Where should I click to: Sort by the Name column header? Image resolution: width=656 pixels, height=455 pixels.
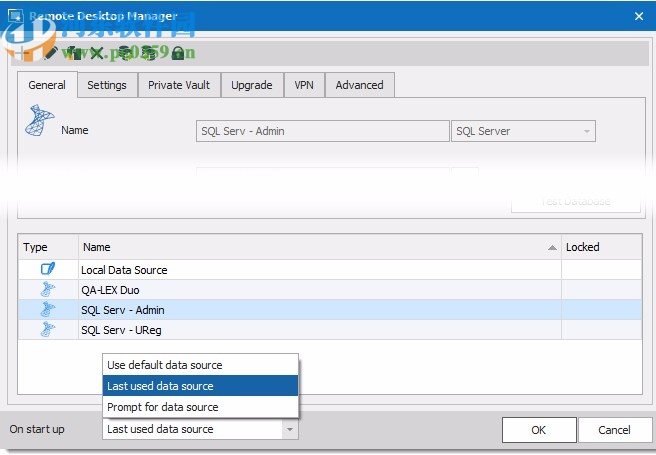320,247
